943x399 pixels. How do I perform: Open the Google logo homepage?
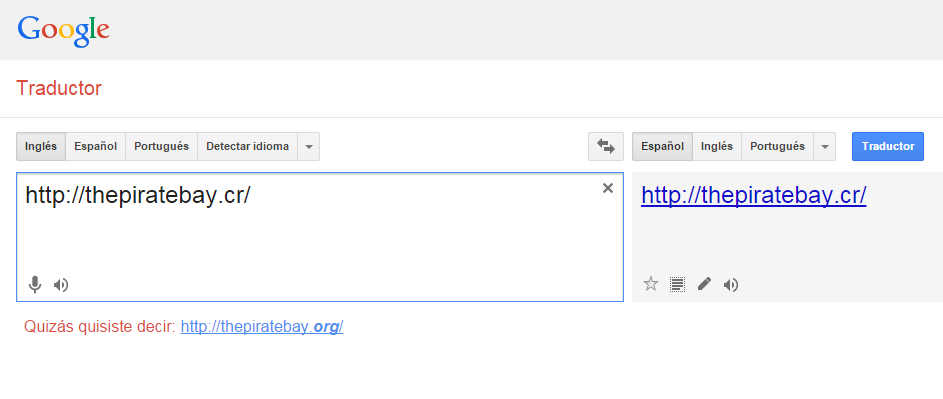(63, 31)
